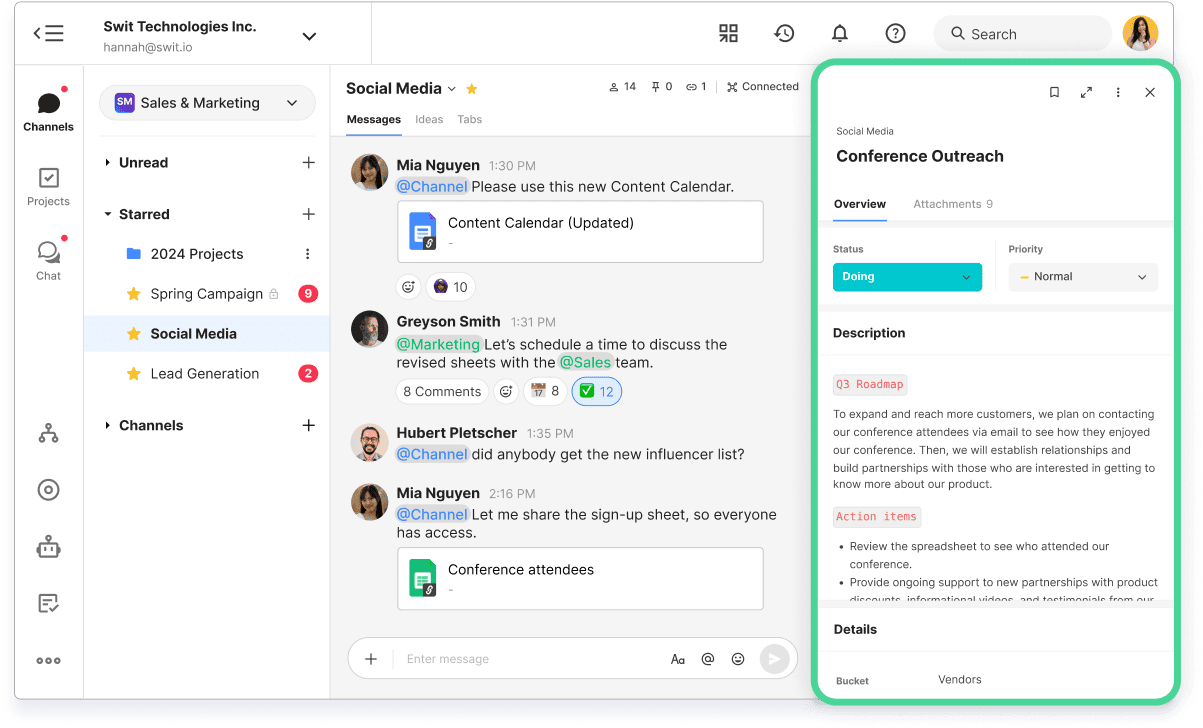Viewport: 1203px width, 728px height.
Task: Bookmark the Conference Outreach task
Action: [x=1054, y=92]
